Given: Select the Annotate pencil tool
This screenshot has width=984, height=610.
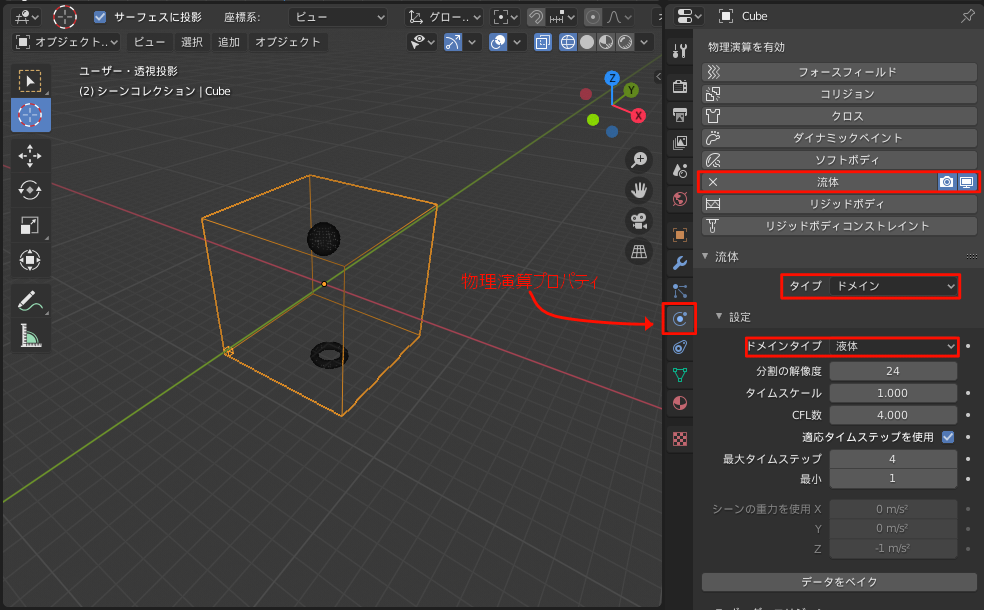Looking at the screenshot, I should (x=30, y=301).
